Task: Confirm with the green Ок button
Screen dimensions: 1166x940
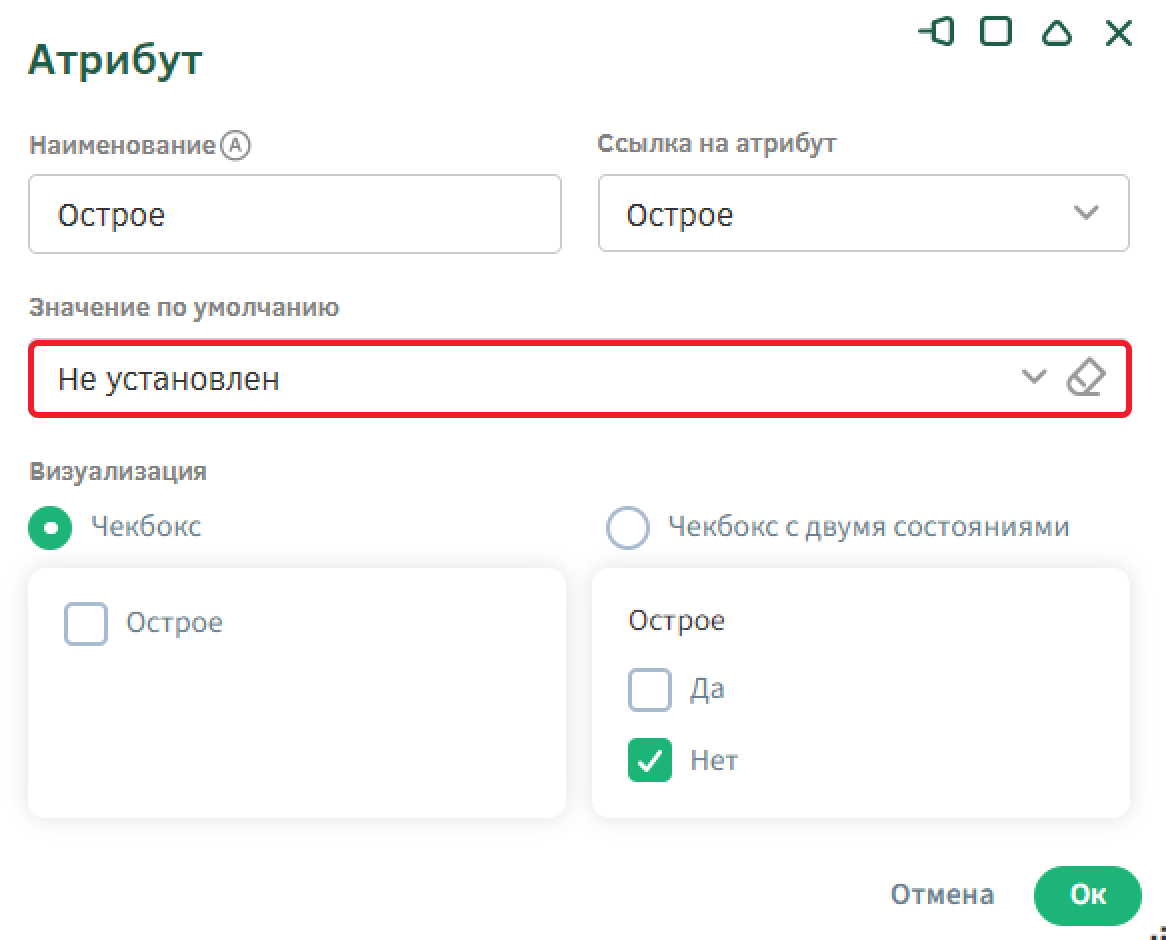Action: (1087, 895)
